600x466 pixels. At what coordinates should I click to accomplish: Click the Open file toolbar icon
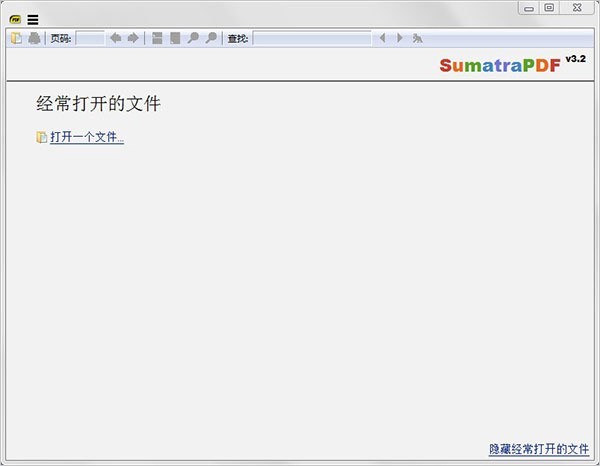tap(16, 38)
